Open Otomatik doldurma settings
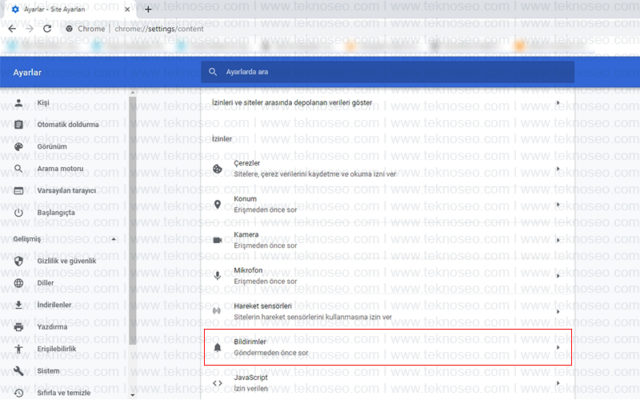The width and height of the screenshot is (640, 400). 68,124
